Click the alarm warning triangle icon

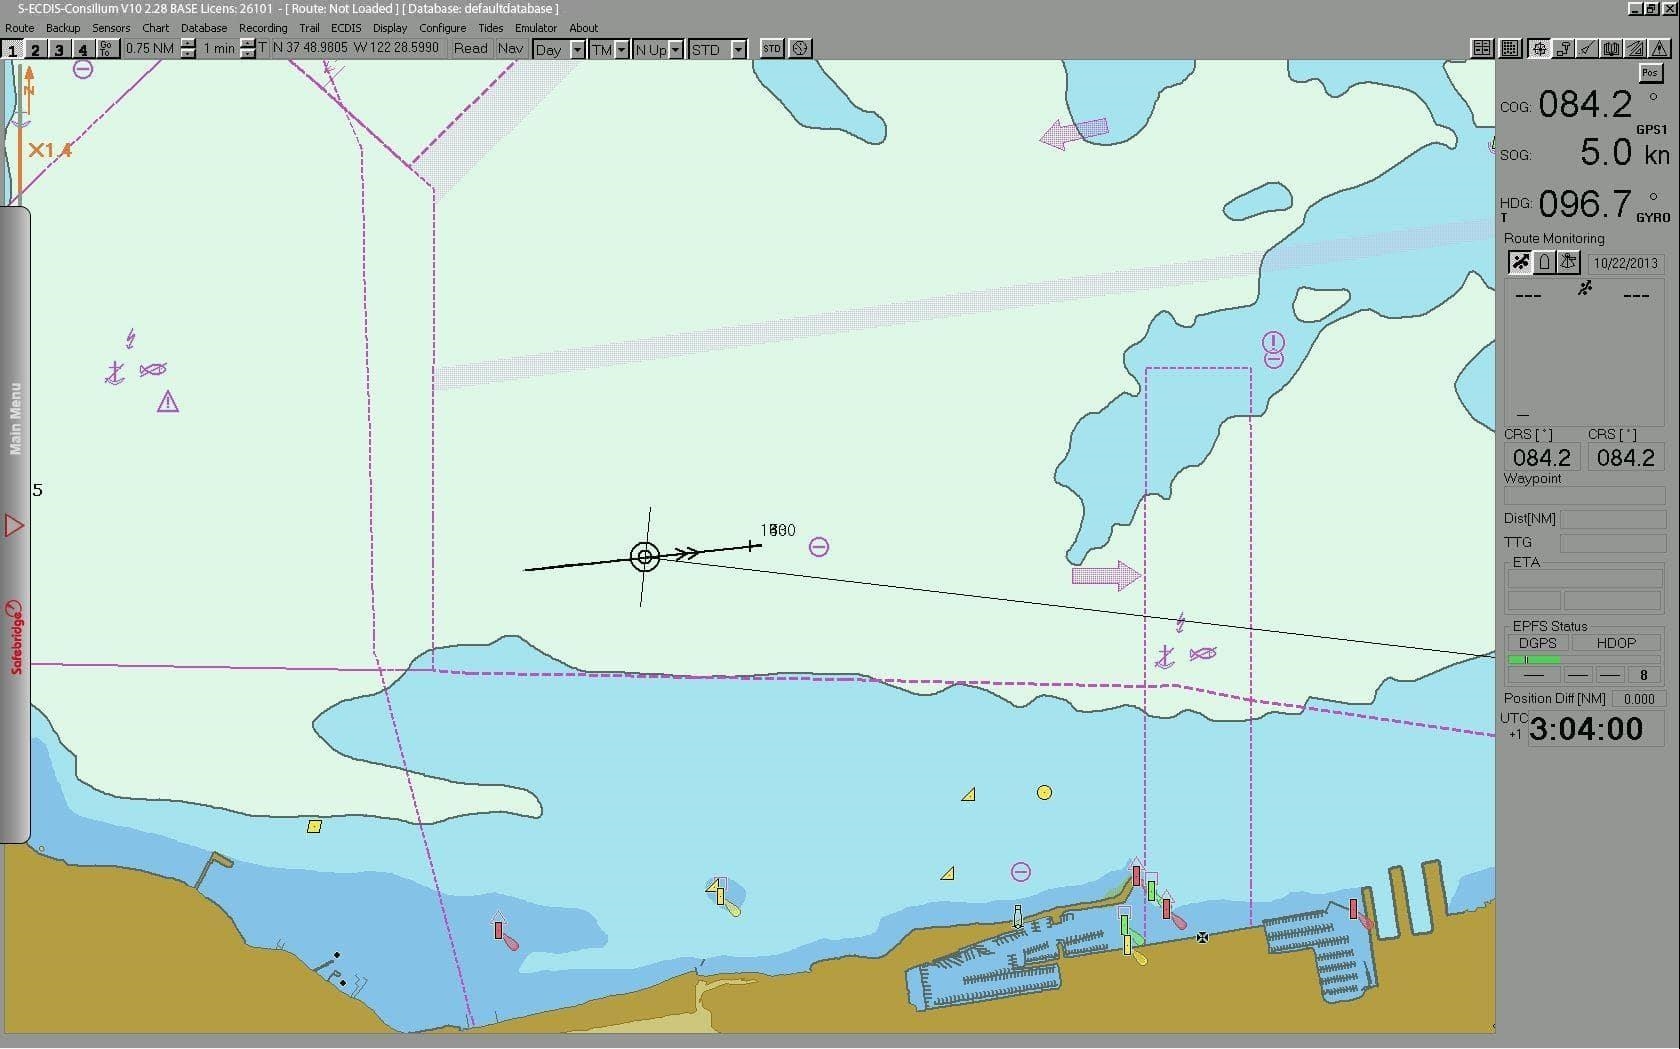pos(1660,48)
